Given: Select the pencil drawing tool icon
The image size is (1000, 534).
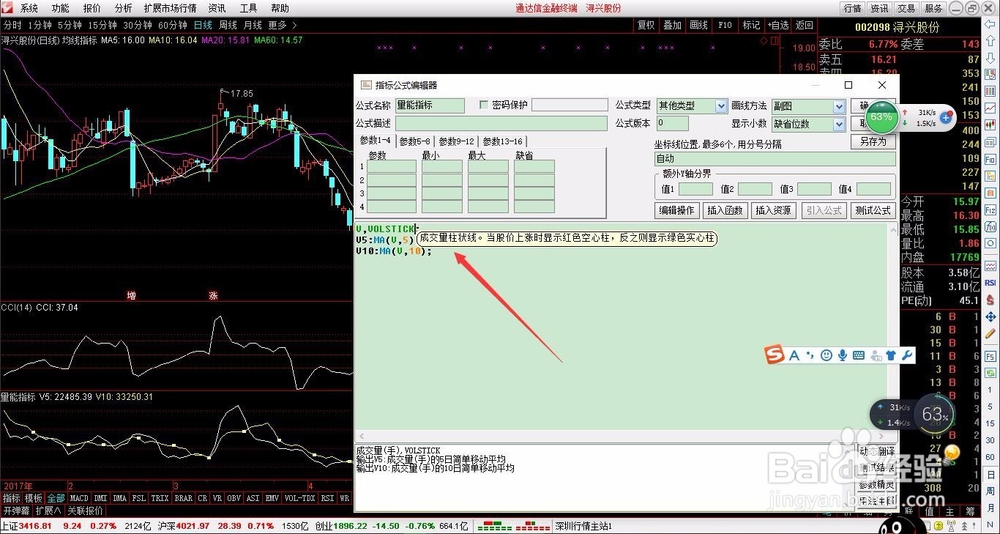Looking at the screenshot, I should pos(990,332).
